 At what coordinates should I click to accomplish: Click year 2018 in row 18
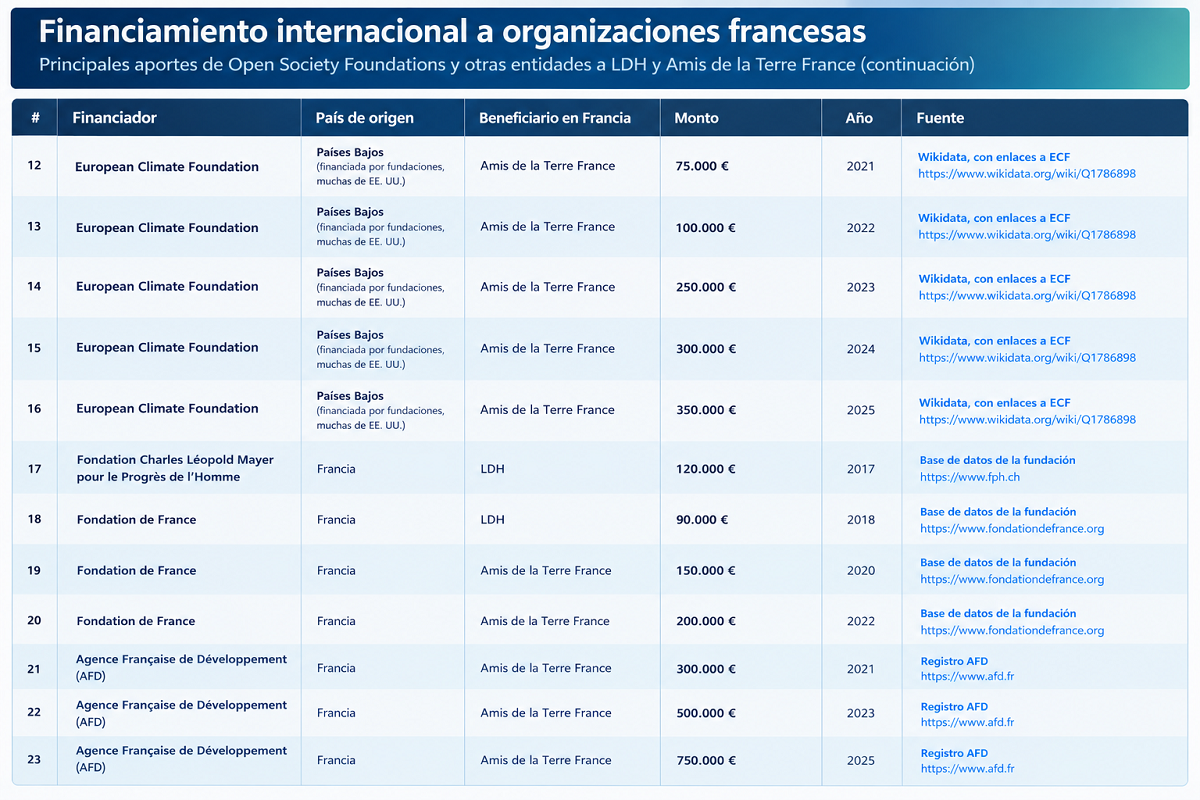pos(860,520)
